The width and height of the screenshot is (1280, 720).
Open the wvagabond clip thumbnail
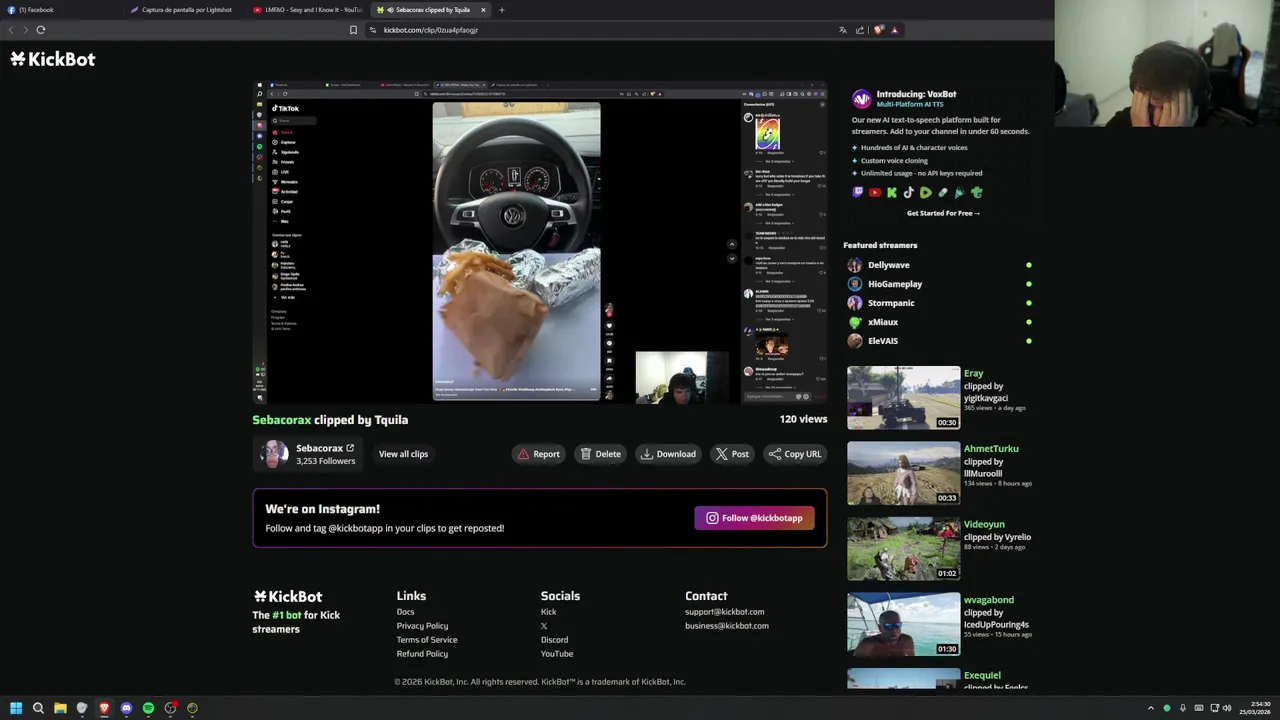(903, 624)
